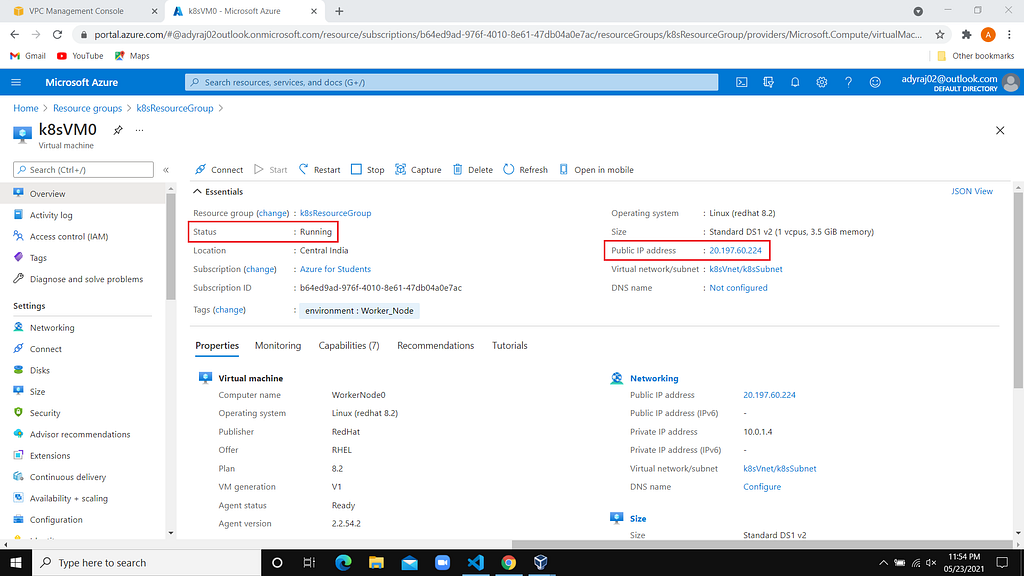Refresh the VM overview

[x=525, y=170]
